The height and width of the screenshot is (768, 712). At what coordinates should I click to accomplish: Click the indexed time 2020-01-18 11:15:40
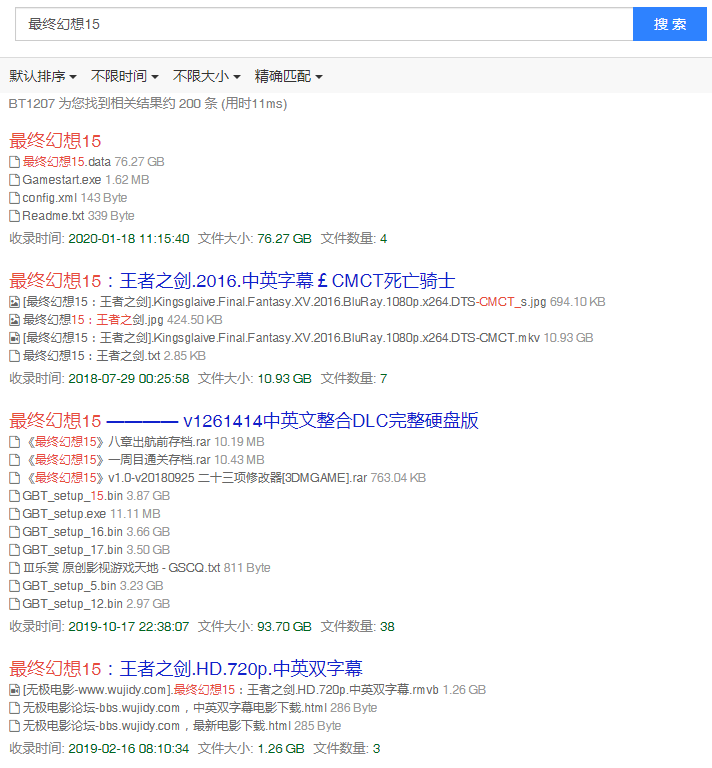tap(129, 239)
